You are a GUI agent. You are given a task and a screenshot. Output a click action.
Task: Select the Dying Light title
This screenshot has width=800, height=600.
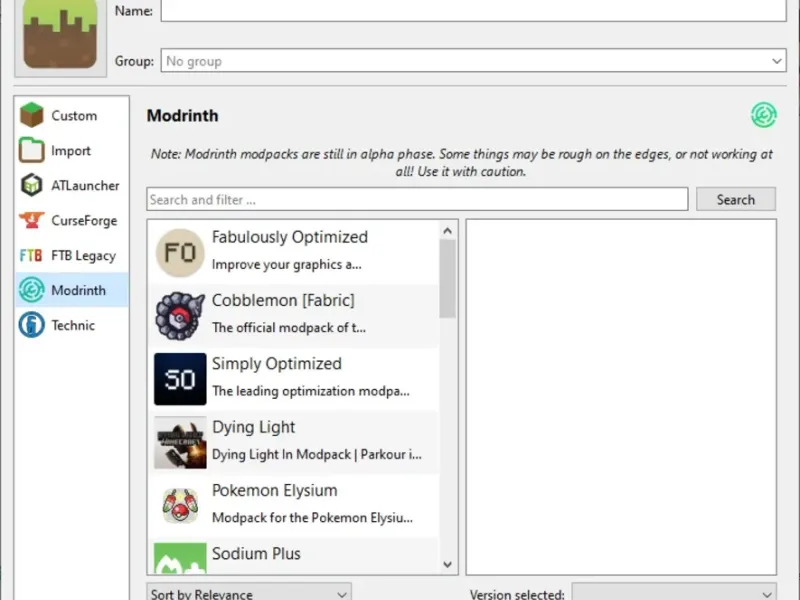click(x=254, y=427)
